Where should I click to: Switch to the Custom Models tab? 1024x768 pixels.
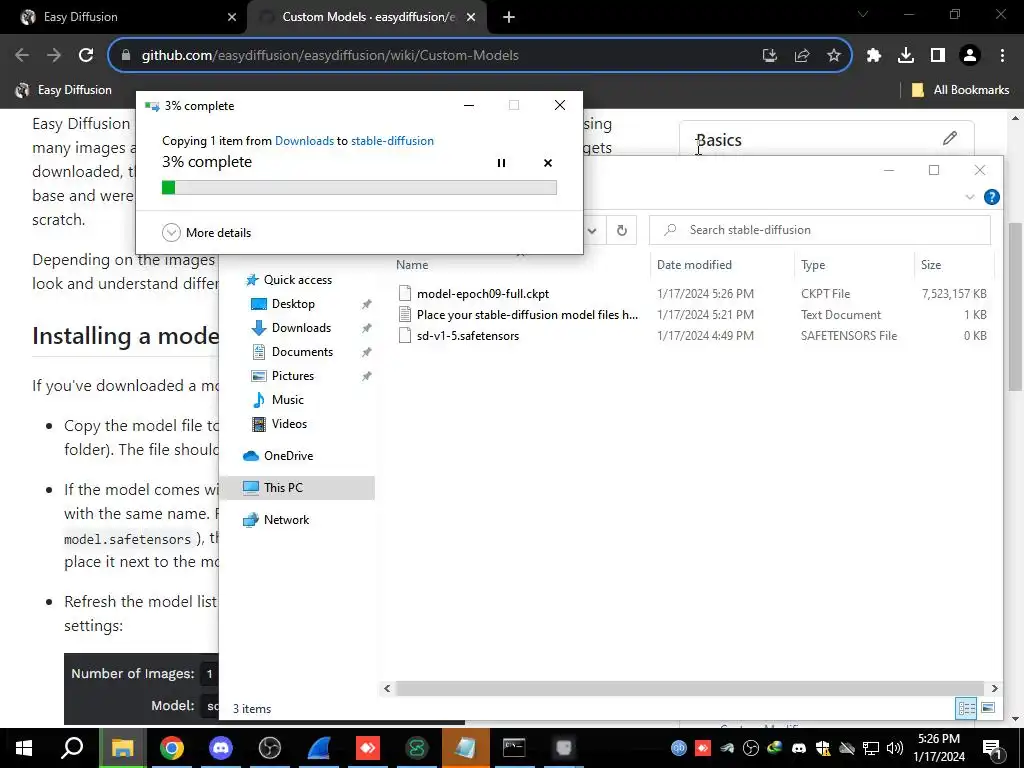[x=368, y=17]
